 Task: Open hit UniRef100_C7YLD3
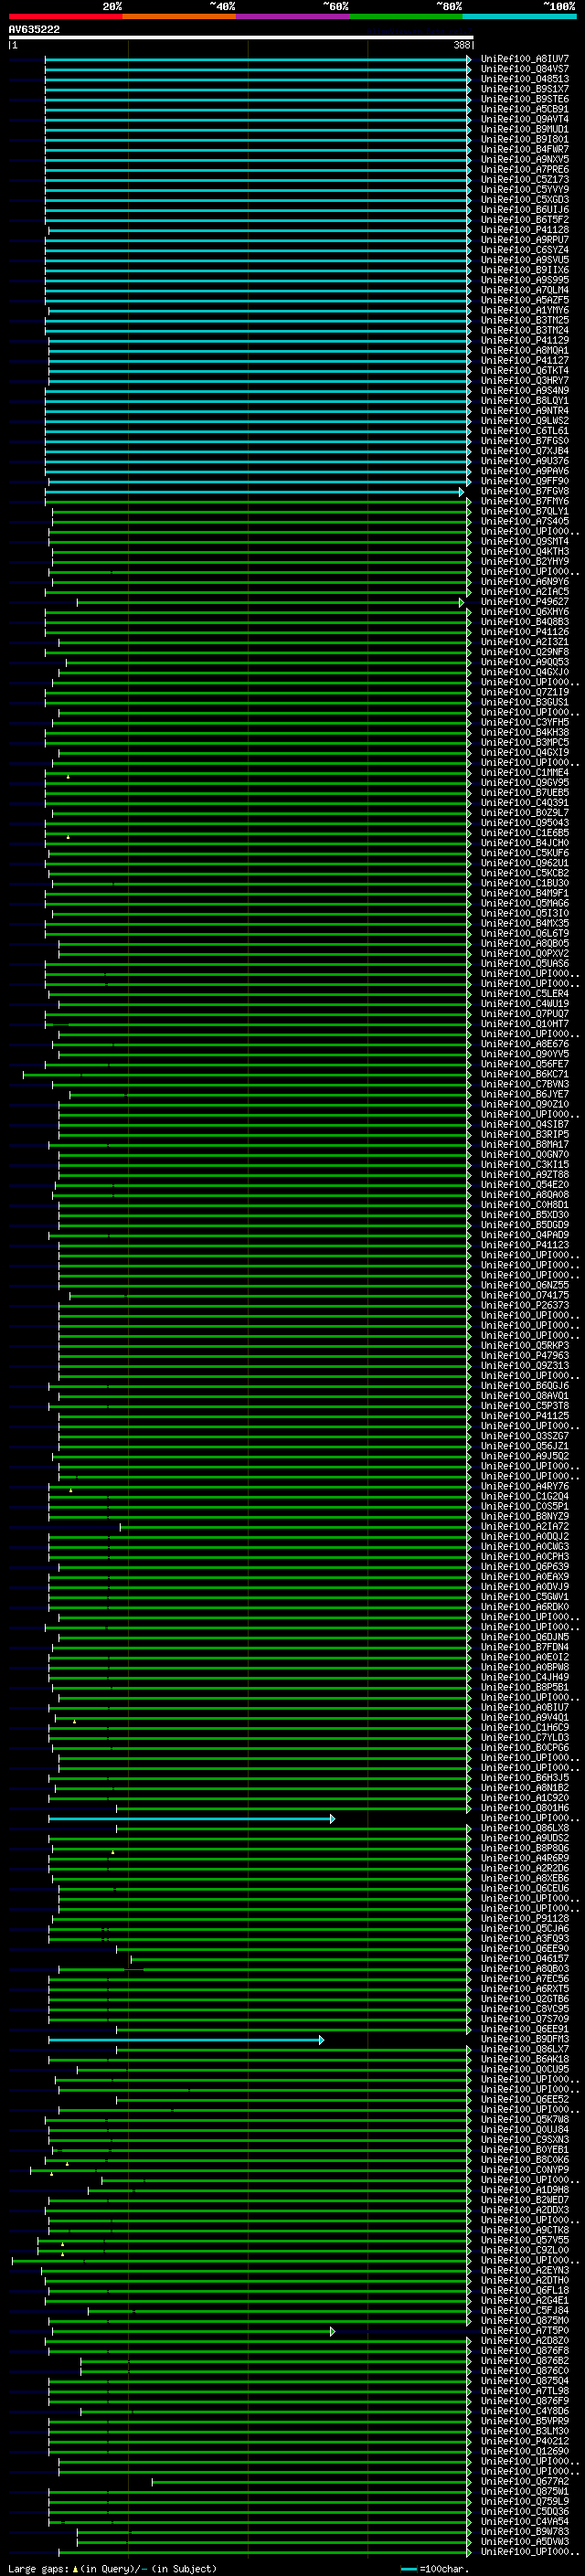pyautogui.click(x=524, y=1737)
